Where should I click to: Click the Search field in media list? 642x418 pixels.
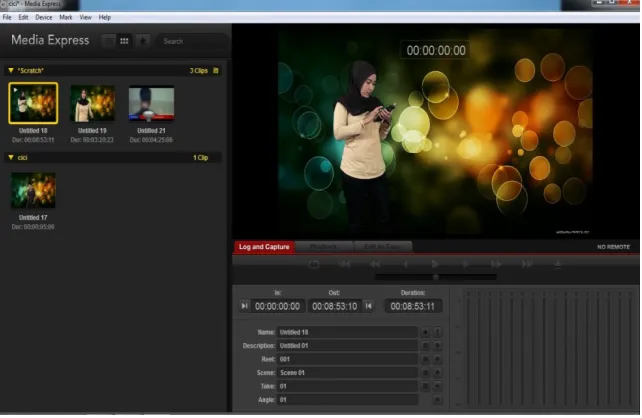pyautogui.click(x=192, y=41)
